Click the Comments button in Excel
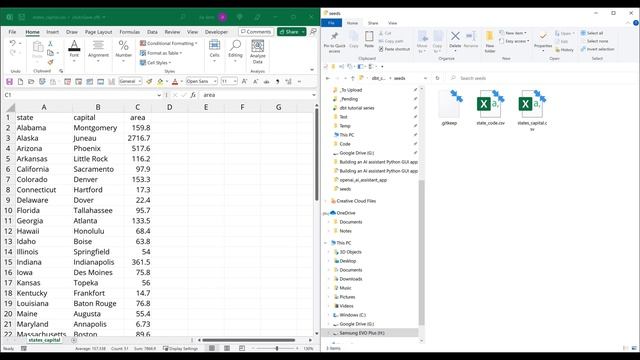 [x=256, y=32]
